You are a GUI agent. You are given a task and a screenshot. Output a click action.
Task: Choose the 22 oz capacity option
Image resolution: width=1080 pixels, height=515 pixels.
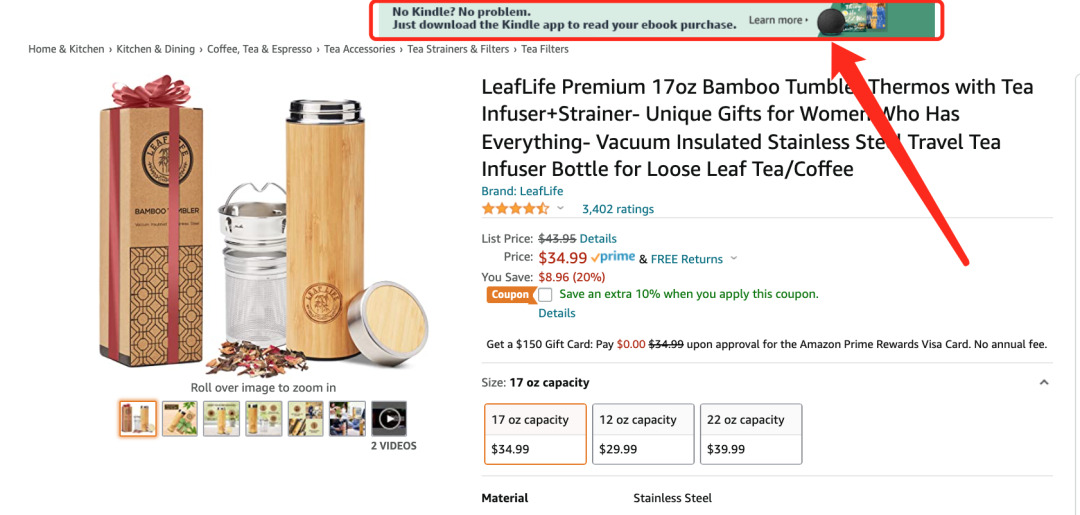coord(750,434)
